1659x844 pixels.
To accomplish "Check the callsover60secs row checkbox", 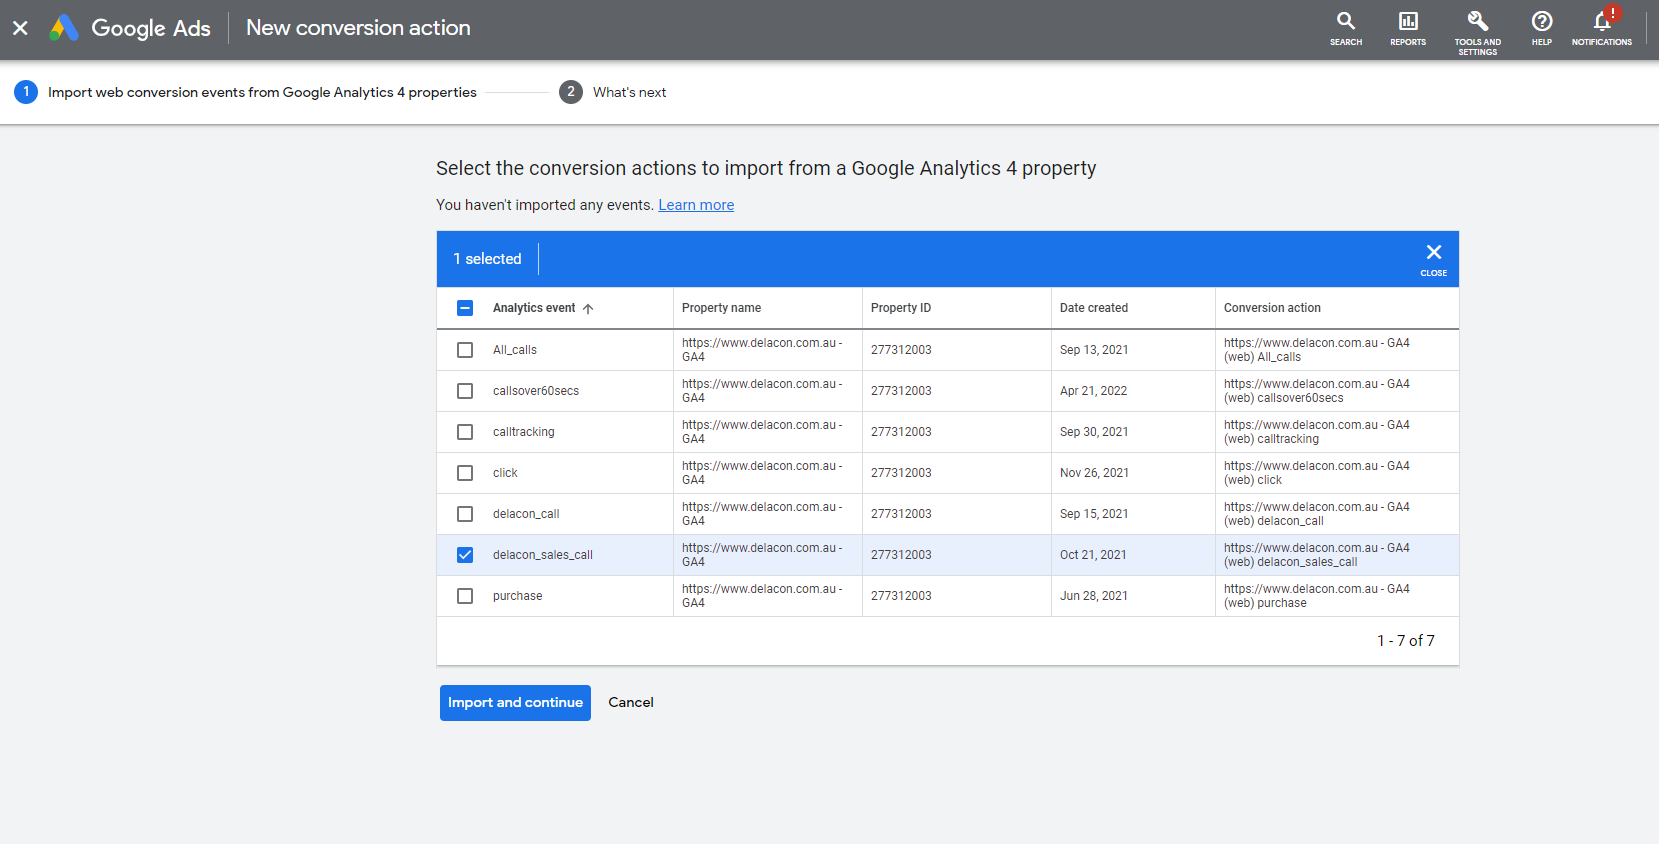I will click(x=465, y=391).
